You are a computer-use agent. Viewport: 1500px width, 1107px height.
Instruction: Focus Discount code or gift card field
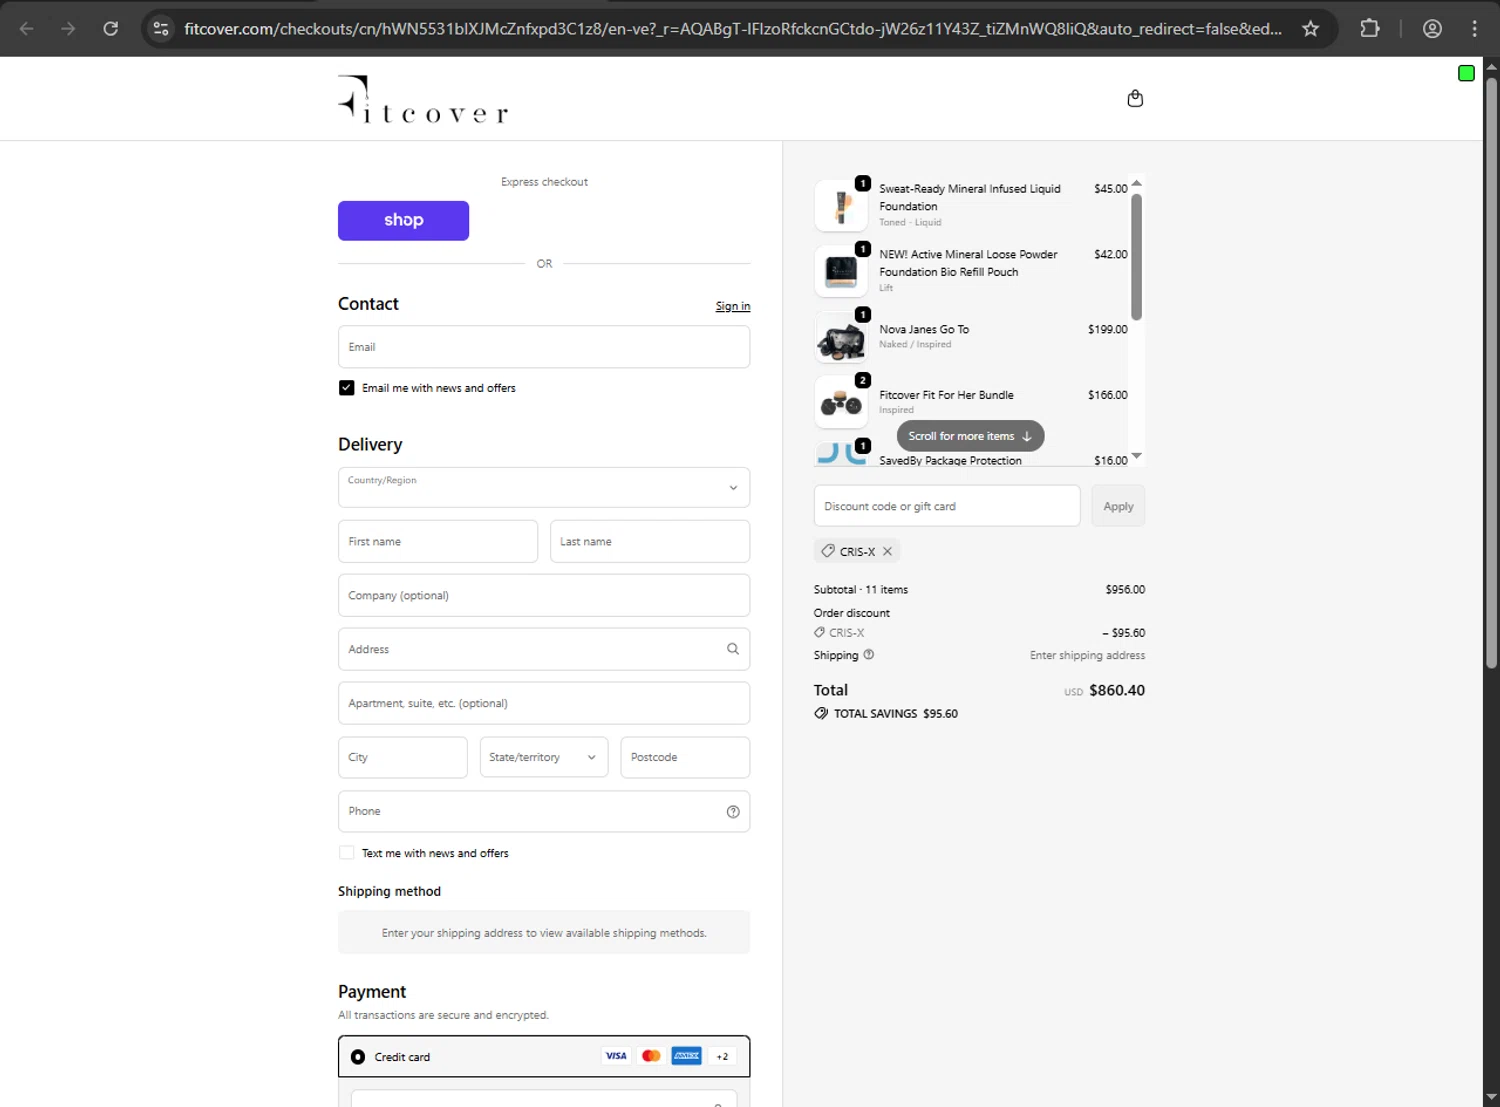tap(947, 506)
